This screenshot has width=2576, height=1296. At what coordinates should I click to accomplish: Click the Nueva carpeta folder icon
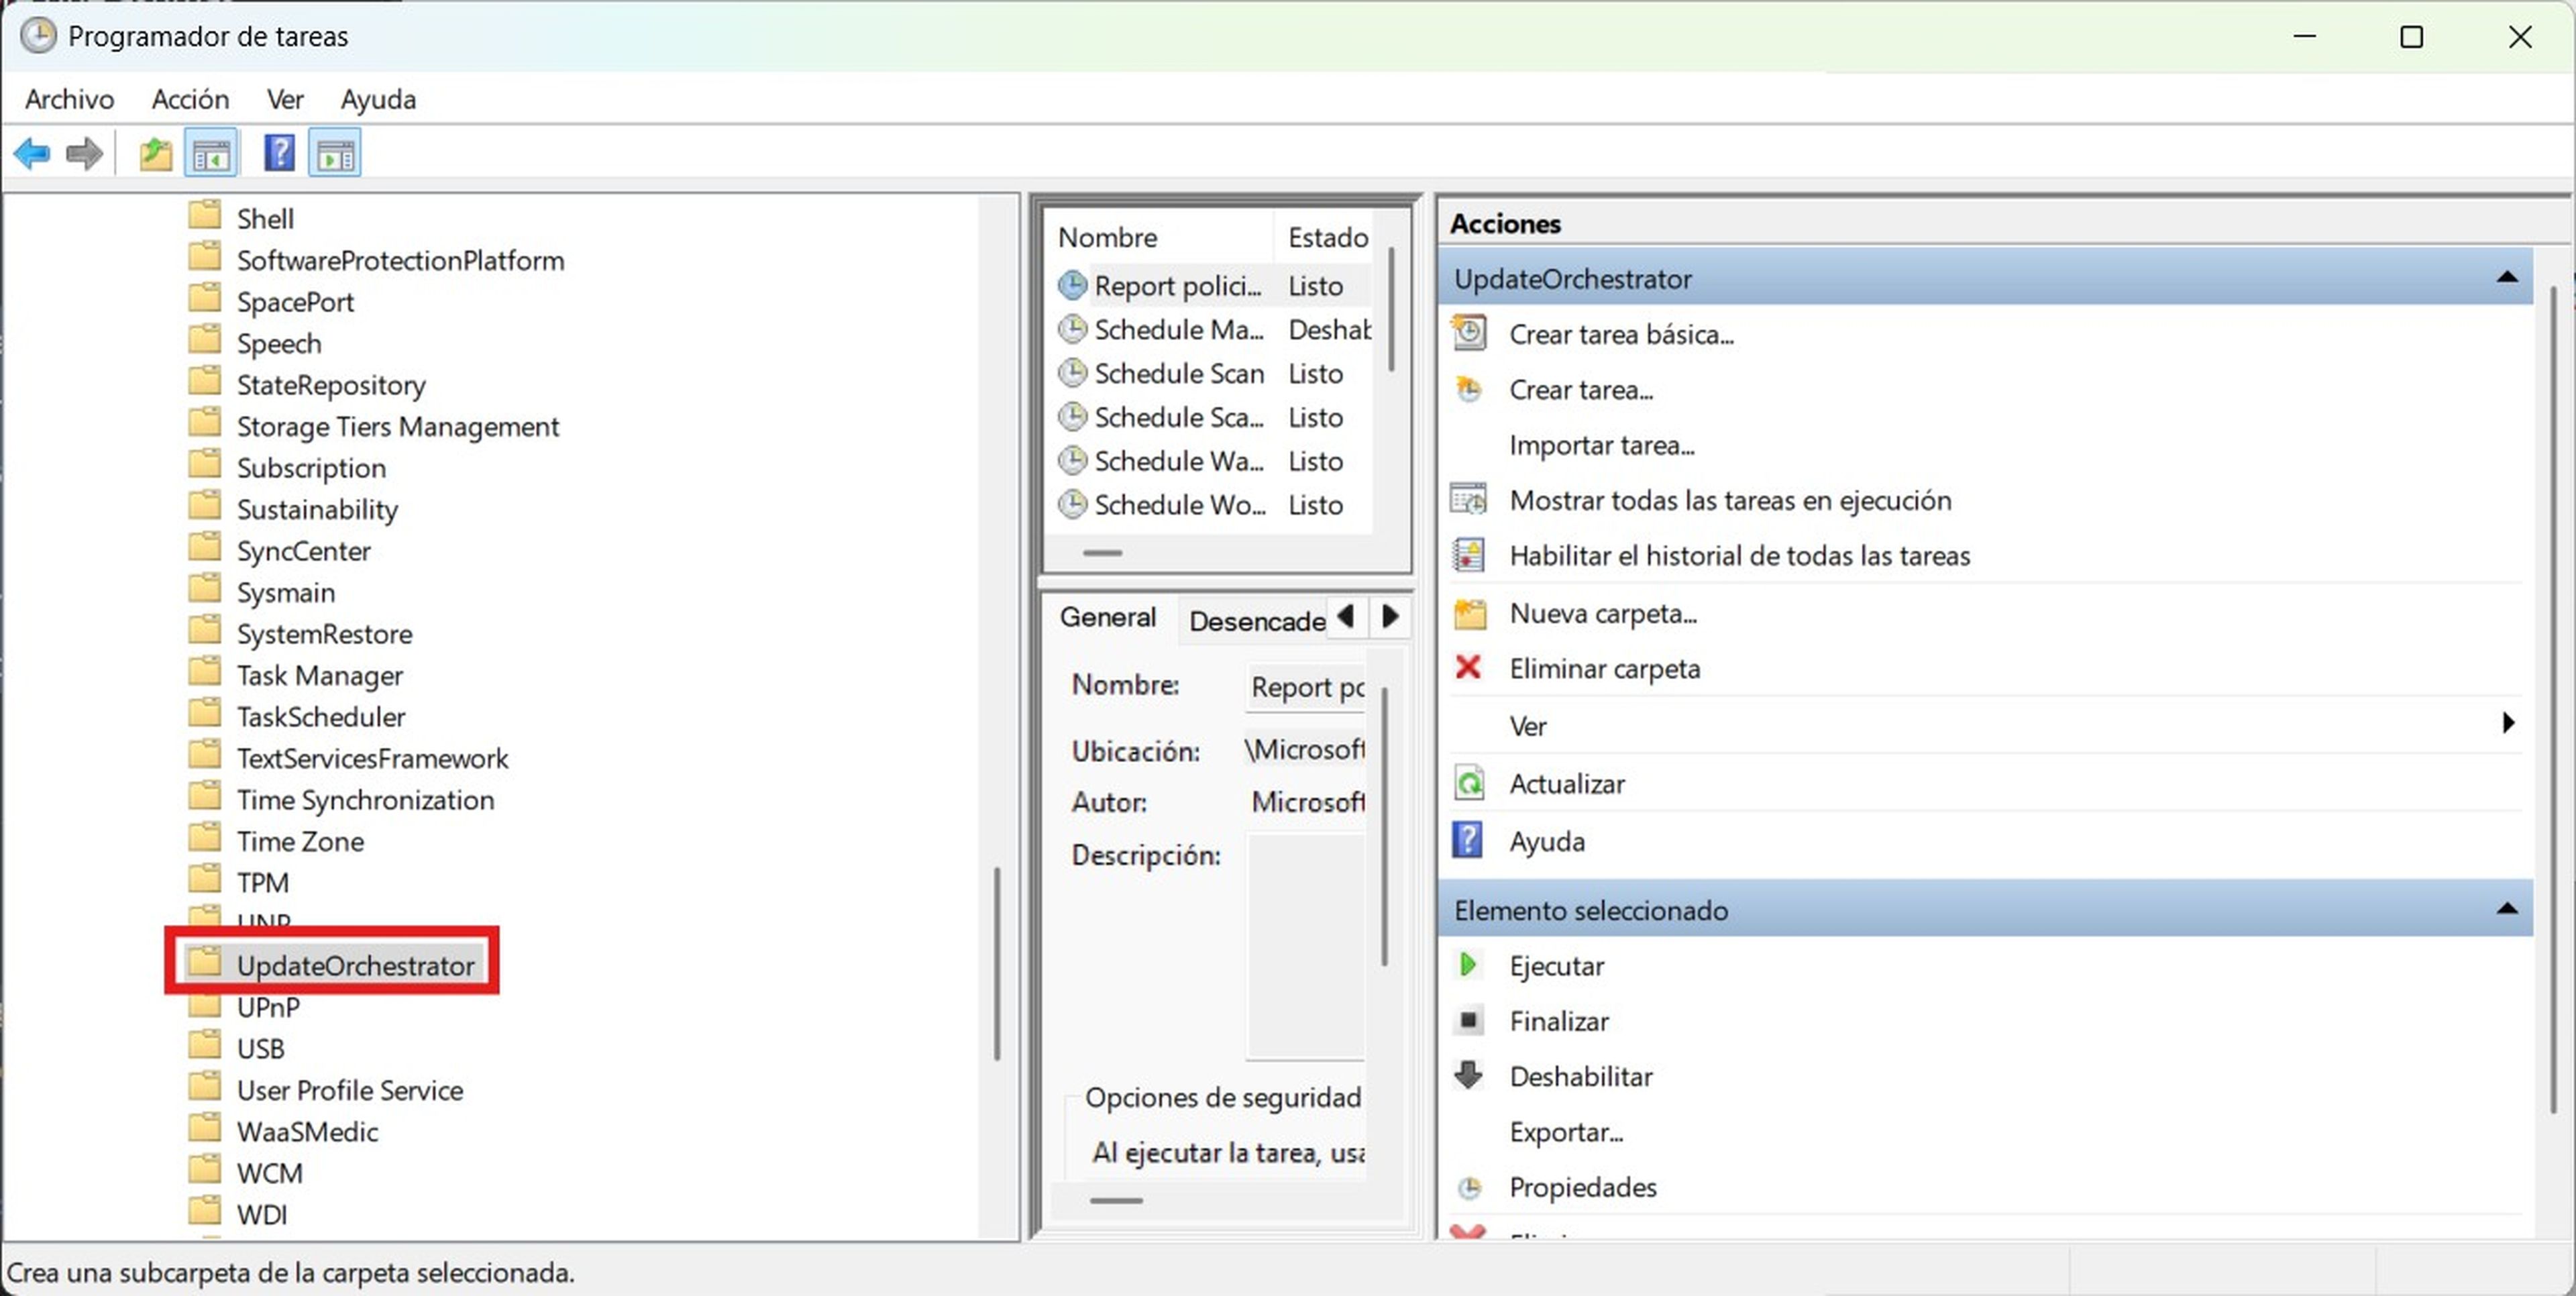[1469, 613]
